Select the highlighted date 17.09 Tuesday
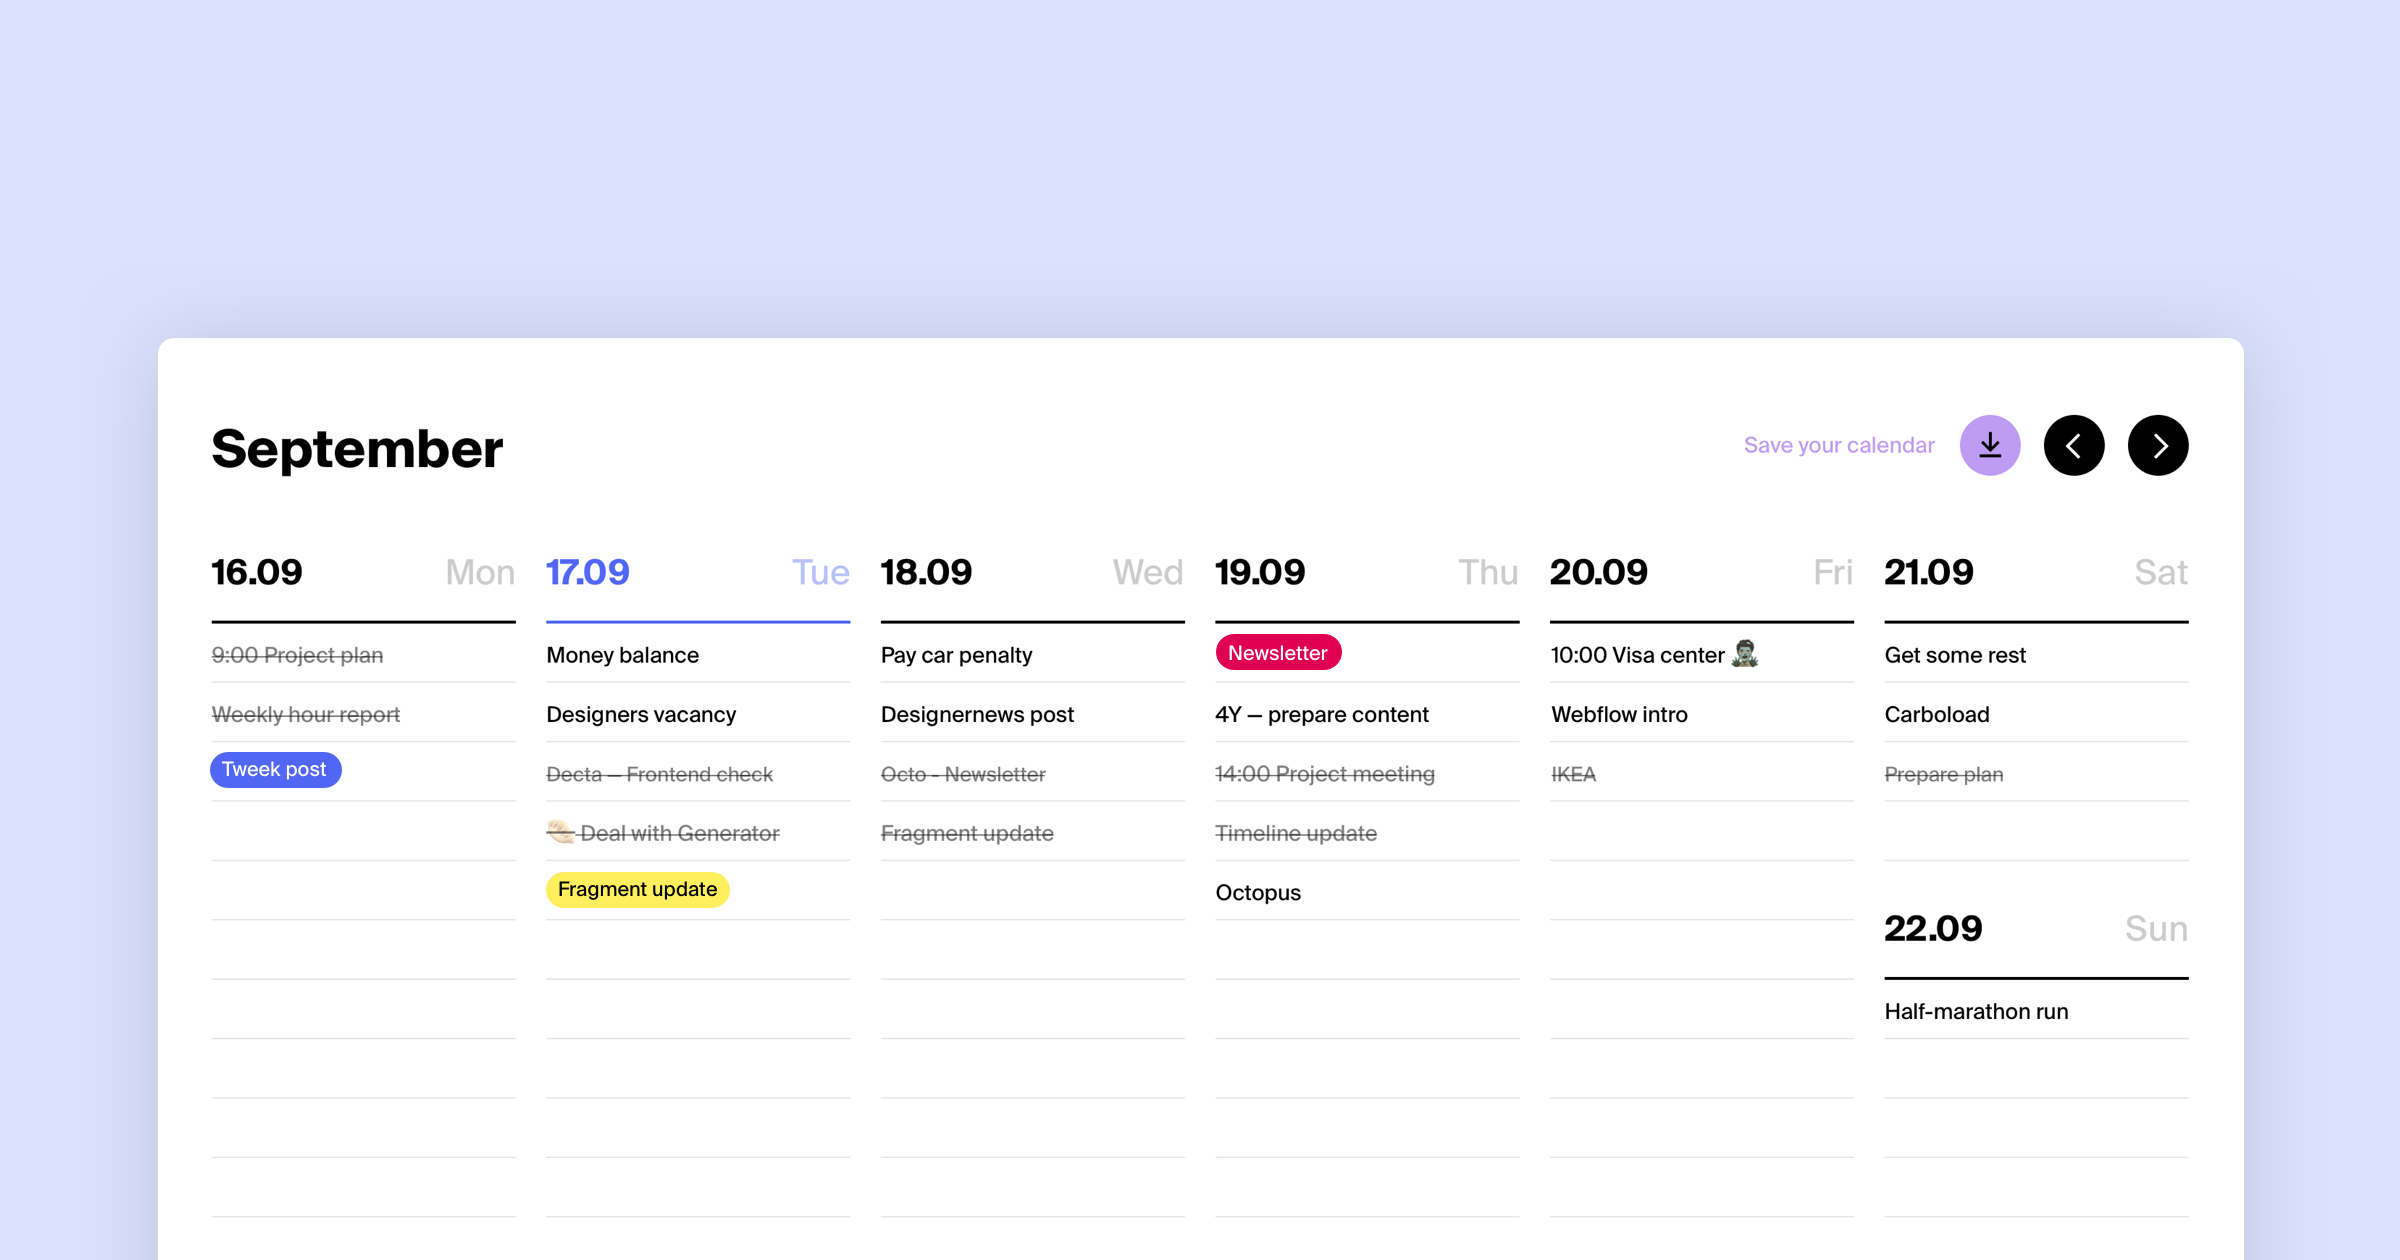 coord(588,572)
